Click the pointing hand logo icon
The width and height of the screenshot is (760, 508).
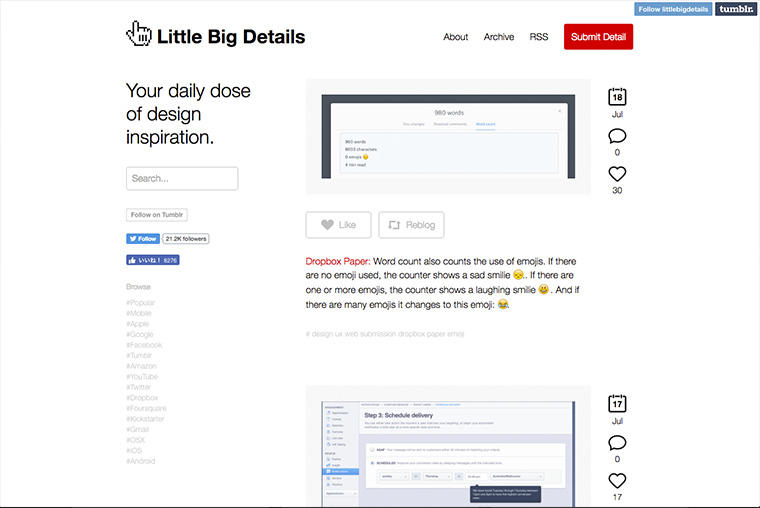139,33
